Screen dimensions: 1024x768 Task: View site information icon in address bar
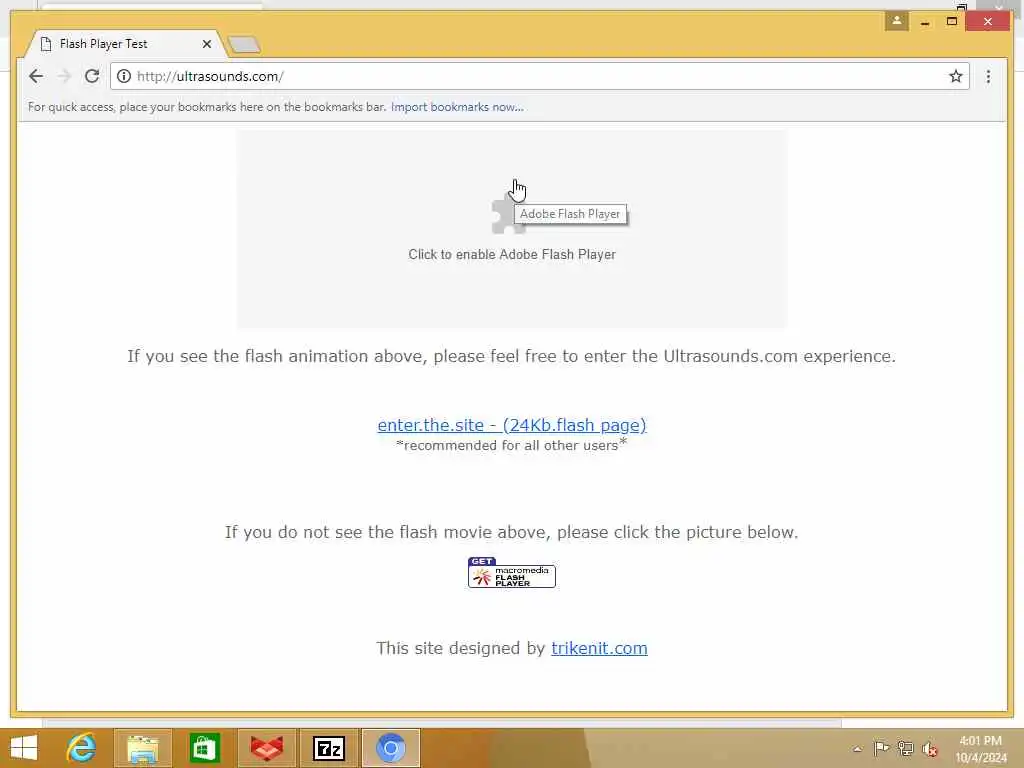pos(123,76)
